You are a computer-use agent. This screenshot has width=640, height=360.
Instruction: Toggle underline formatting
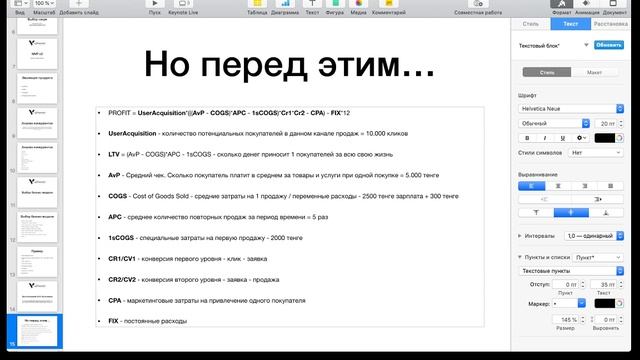563,138
